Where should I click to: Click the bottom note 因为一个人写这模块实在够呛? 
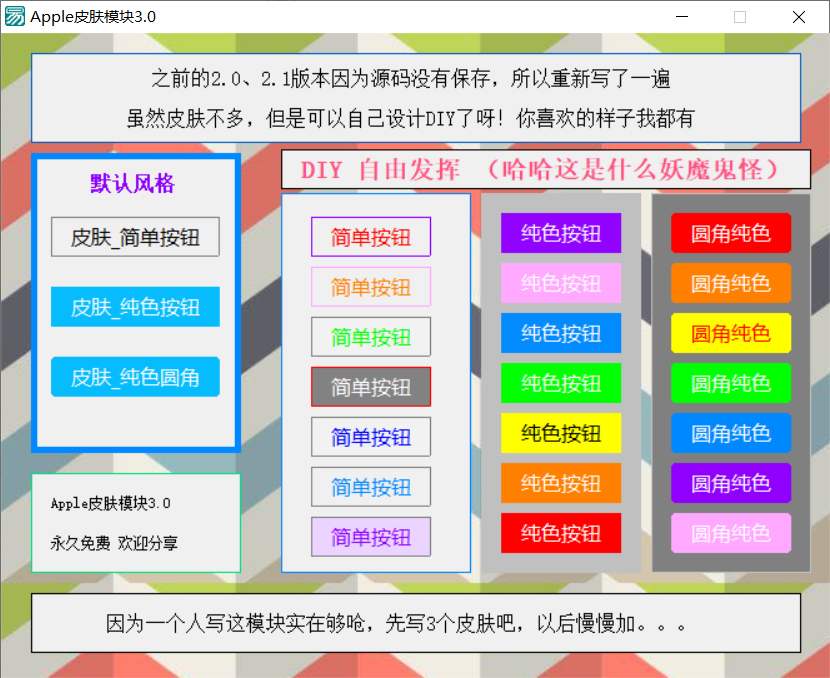pyautogui.click(x=396, y=623)
